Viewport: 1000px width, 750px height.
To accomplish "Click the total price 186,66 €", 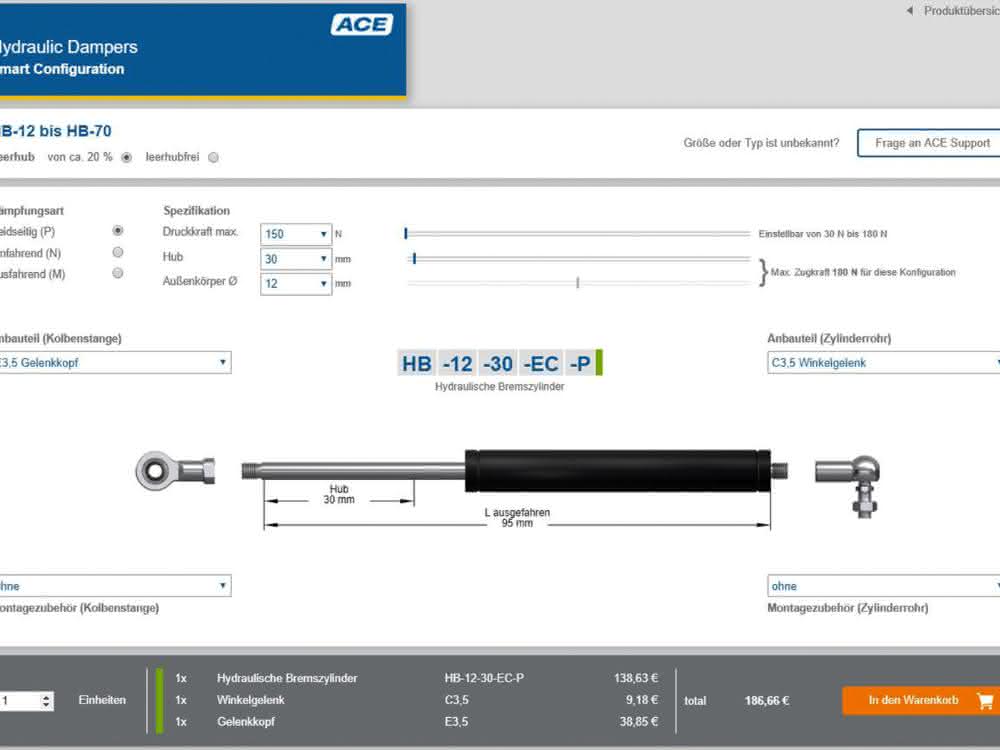I will (767, 700).
